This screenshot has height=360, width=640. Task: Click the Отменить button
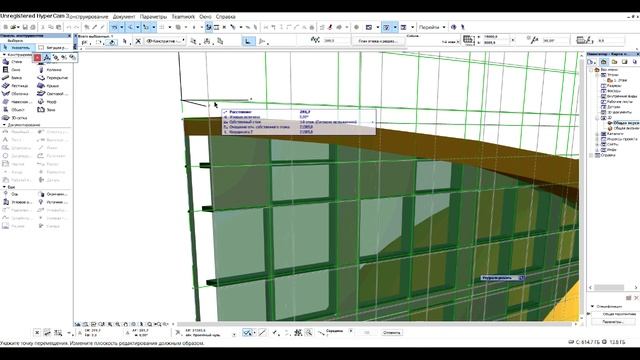[391, 333]
